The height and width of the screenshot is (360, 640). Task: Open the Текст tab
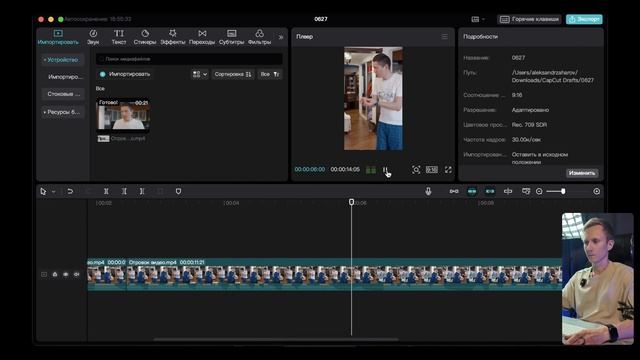point(119,37)
